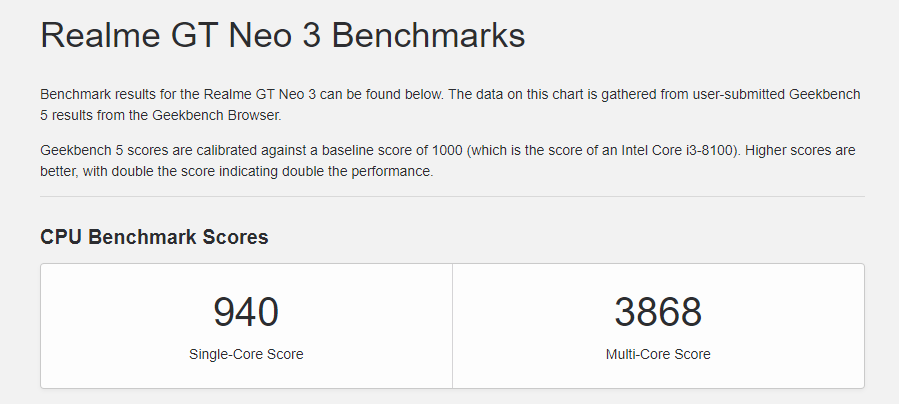Click the Realme GT Neo 3 Benchmarks title

click(283, 35)
